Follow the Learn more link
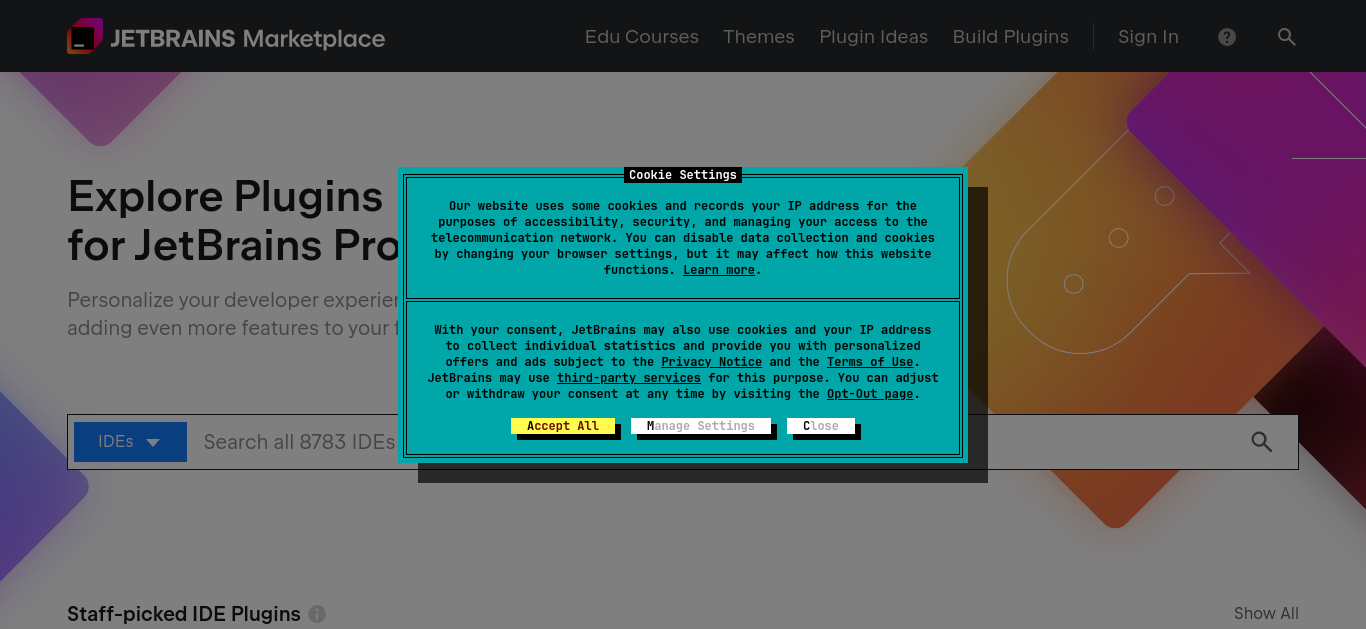Screen dimensions: 1366x629 point(719,270)
